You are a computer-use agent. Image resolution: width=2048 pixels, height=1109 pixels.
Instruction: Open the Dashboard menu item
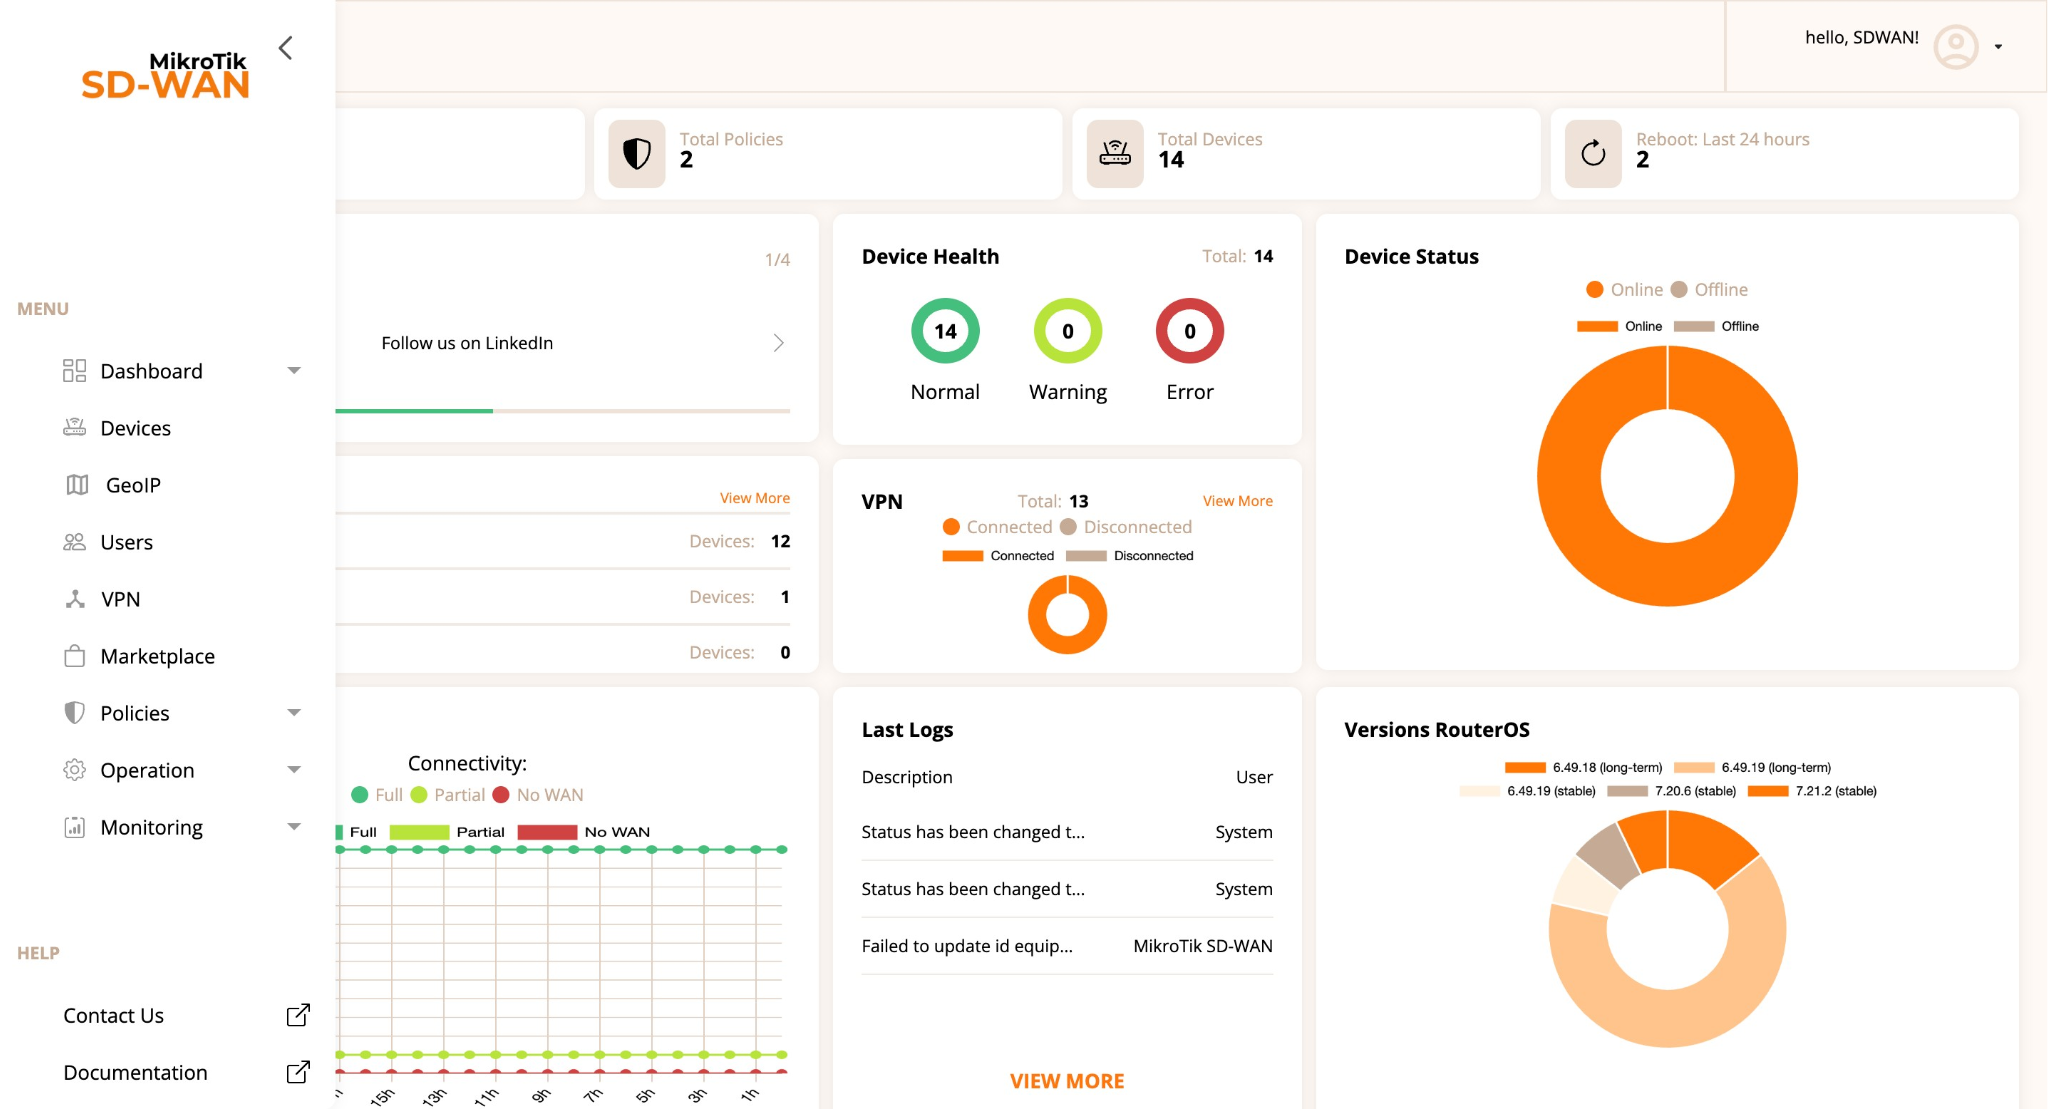click(x=151, y=371)
